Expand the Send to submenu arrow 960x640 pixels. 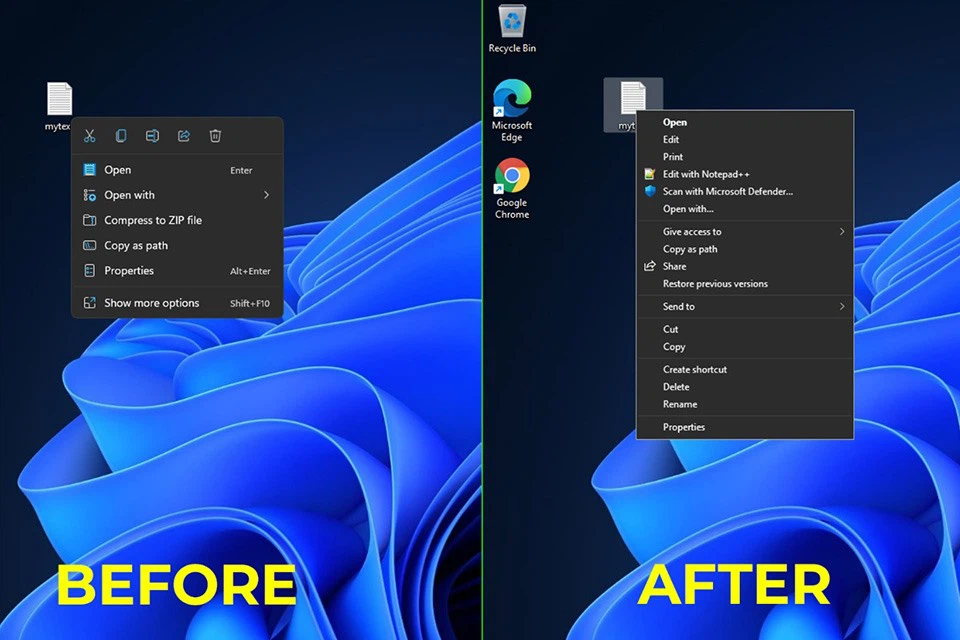(842, 306)
